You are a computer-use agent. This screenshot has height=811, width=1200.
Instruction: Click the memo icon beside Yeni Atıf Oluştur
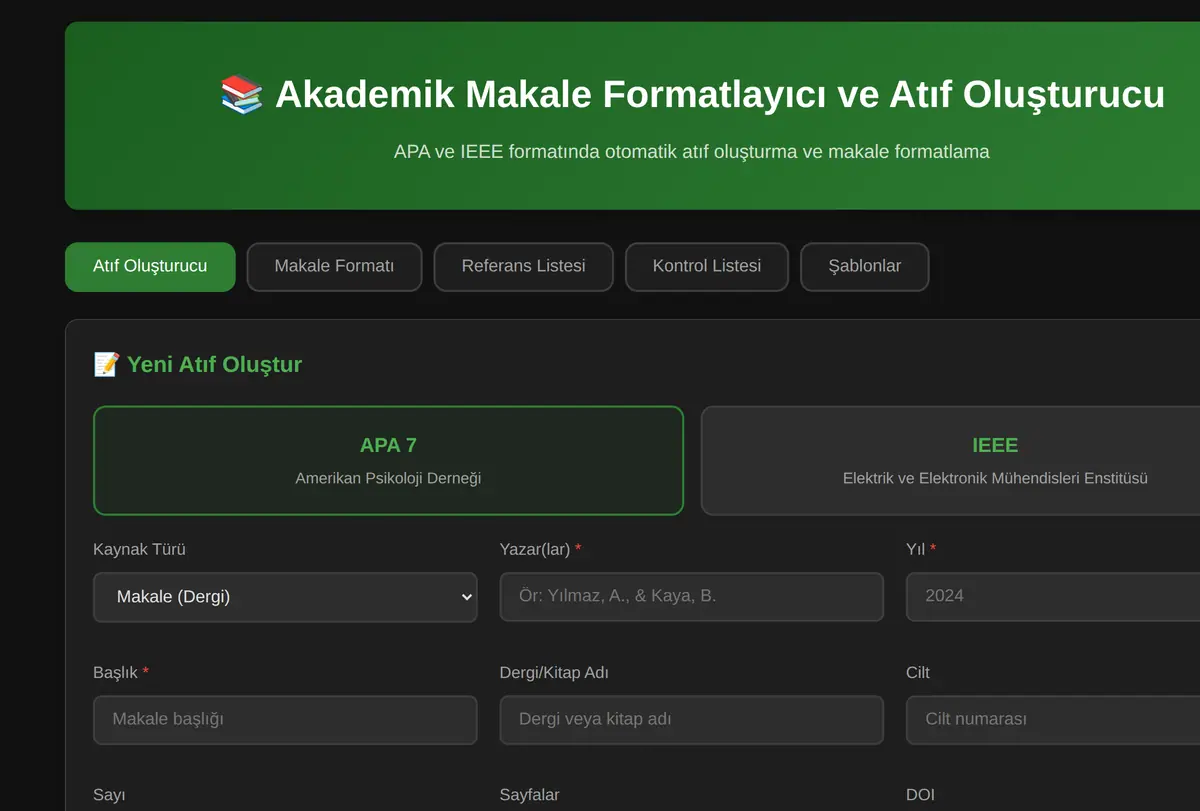tap(106, 364)
